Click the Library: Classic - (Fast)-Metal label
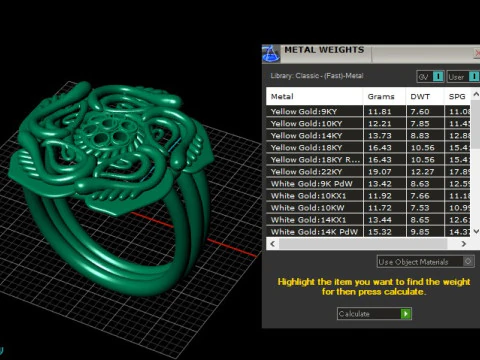 point(317,76)
